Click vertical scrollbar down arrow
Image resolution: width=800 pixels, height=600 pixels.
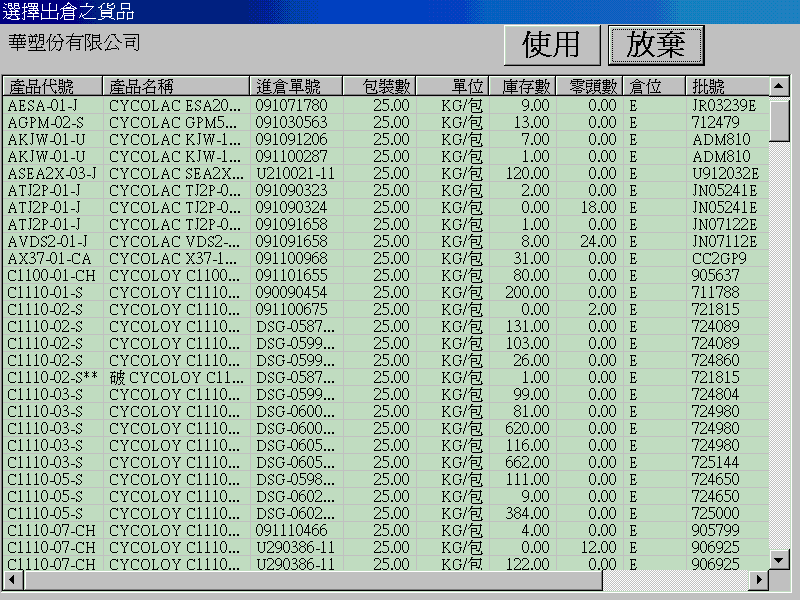779,560
